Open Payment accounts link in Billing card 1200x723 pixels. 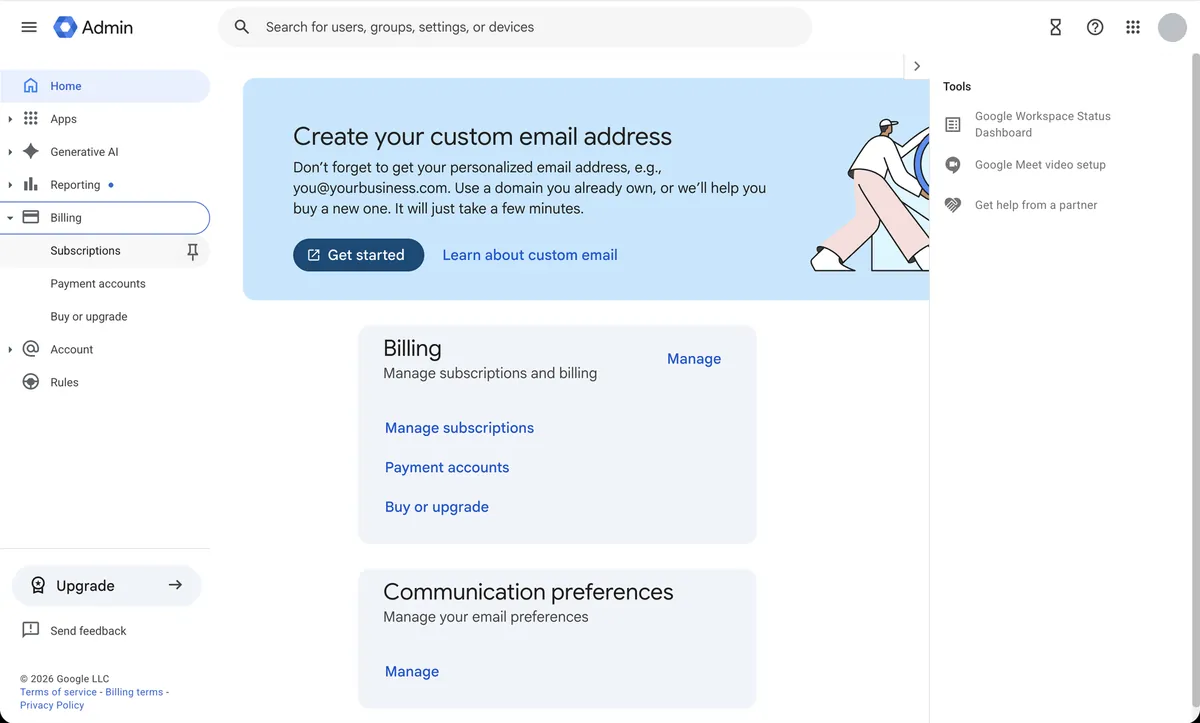[447, 467]
